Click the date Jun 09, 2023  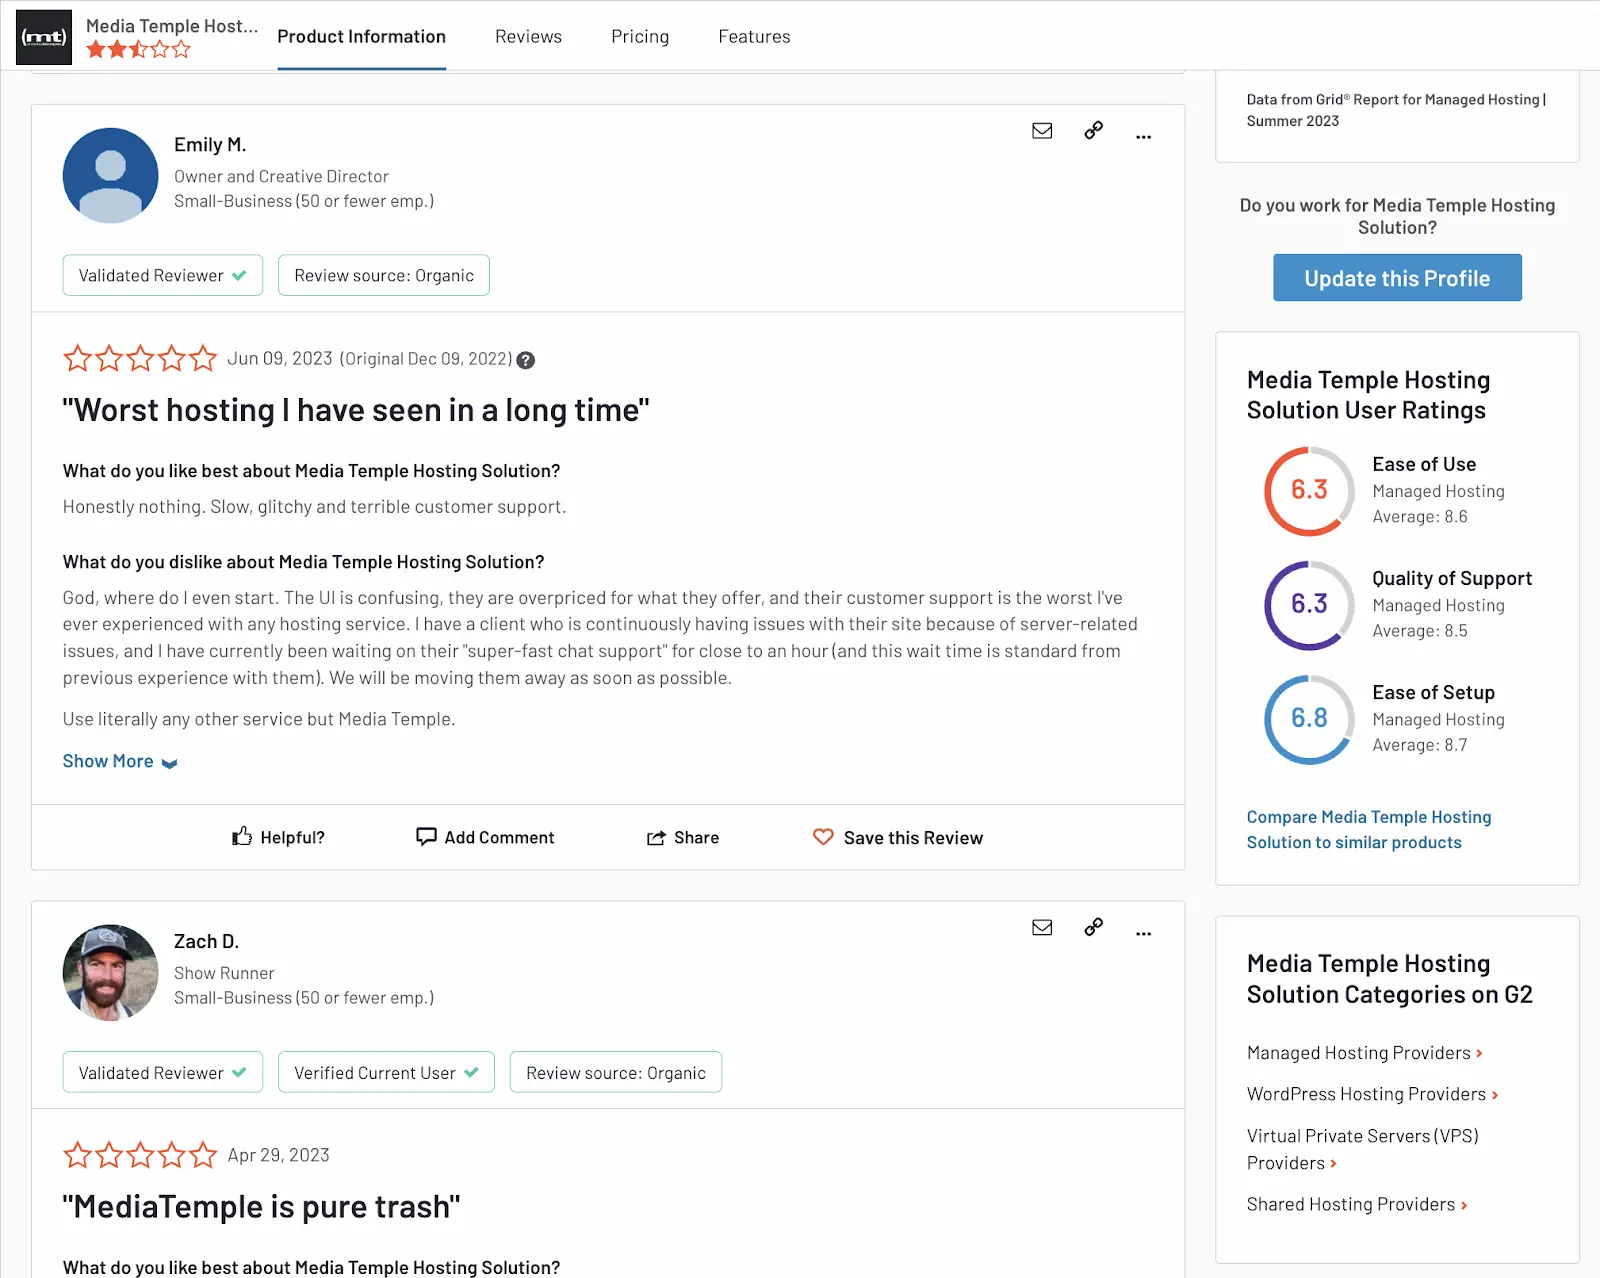pos(280,358)
